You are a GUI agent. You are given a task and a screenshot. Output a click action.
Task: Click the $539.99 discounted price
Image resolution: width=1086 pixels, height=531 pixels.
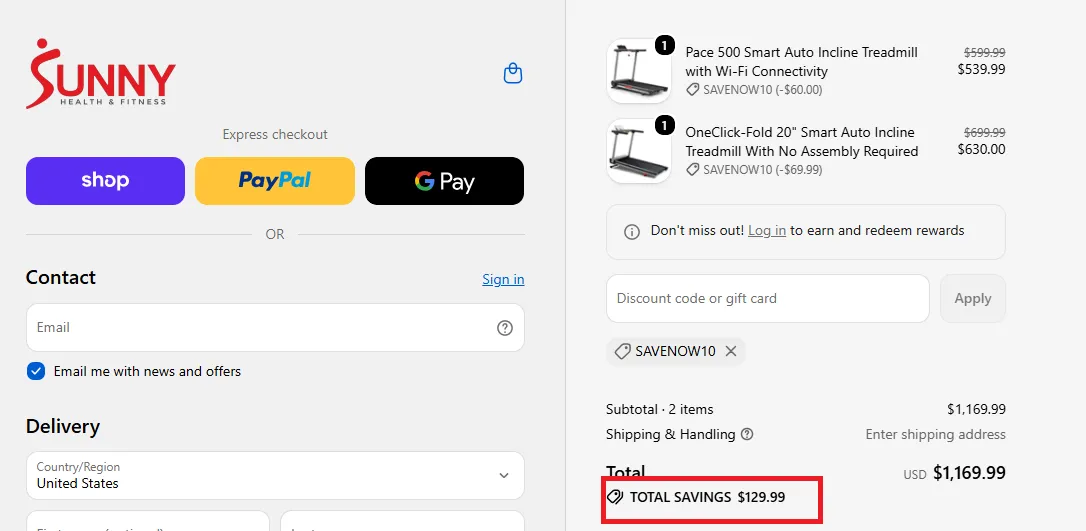981,69
